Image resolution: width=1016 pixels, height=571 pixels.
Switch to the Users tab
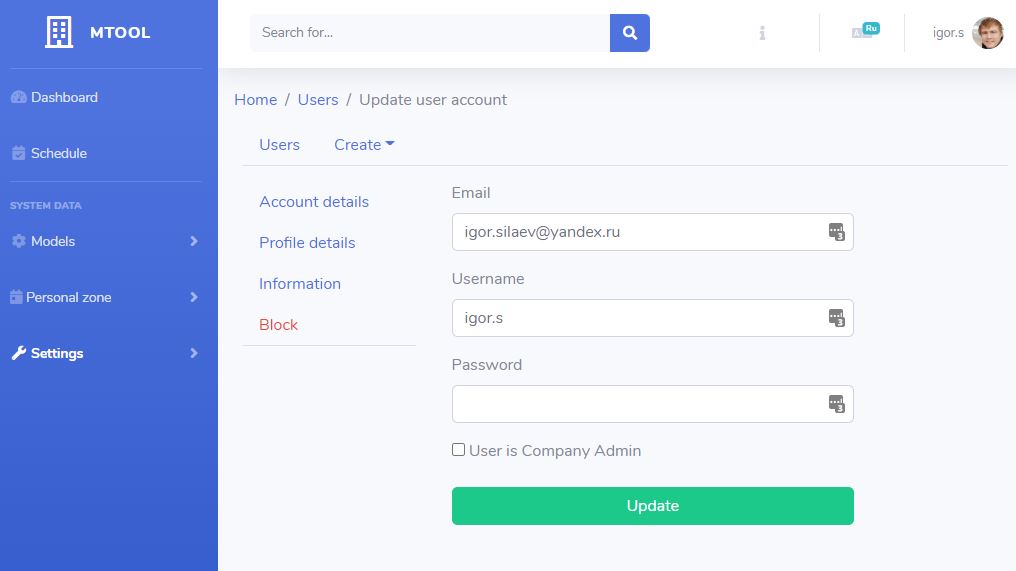click(x=279, y=145)
